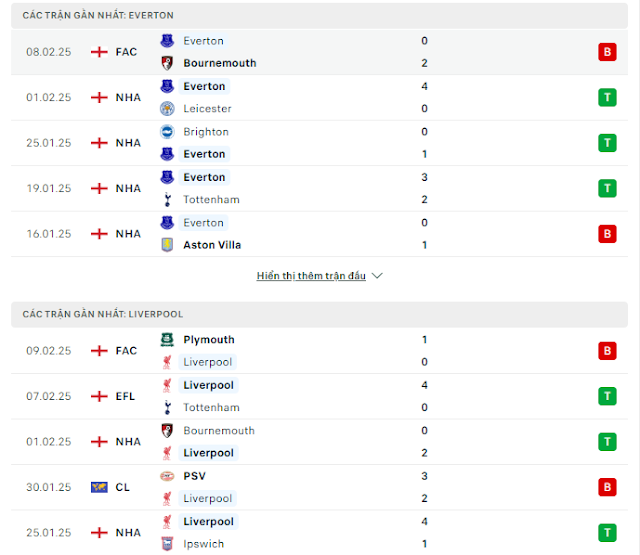Open the Liverpool recent matches section header
Screen dimensions: 640x555
pos(319,314)
